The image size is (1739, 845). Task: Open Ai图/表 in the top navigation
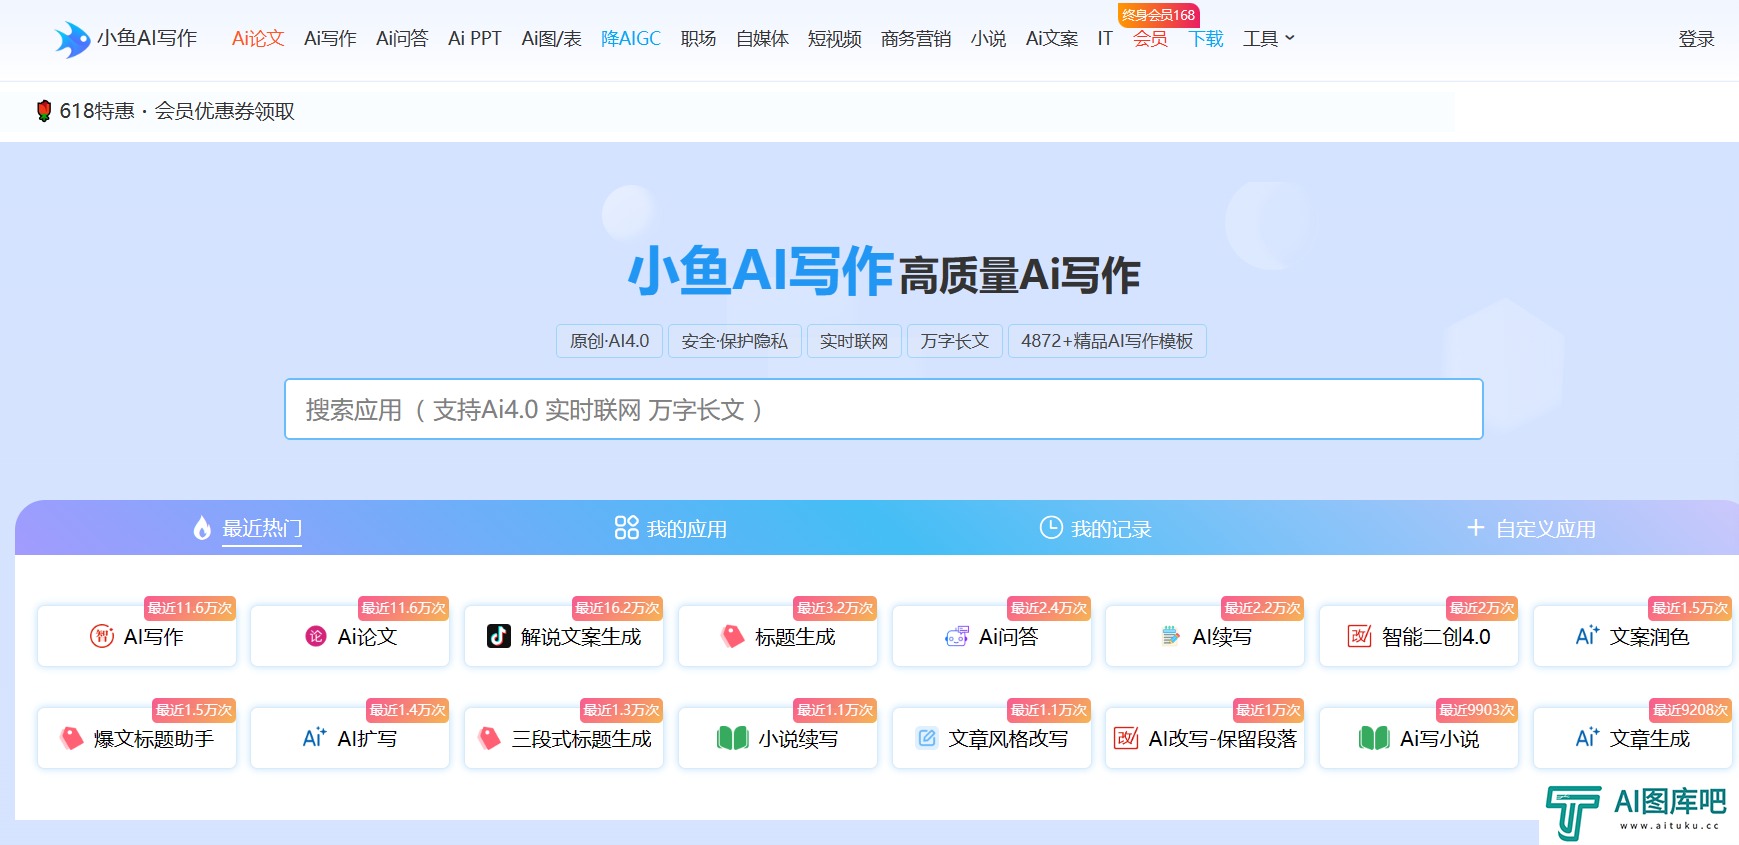[x=551, y=39]
